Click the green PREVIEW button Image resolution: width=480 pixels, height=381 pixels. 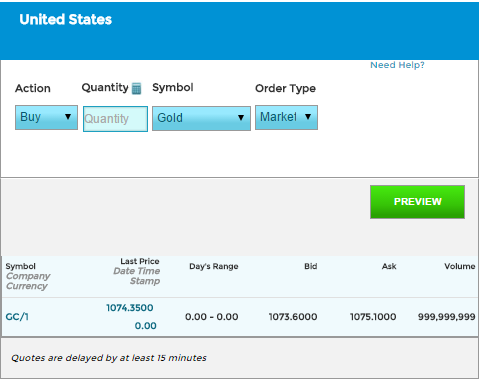(x=417, y=202)
